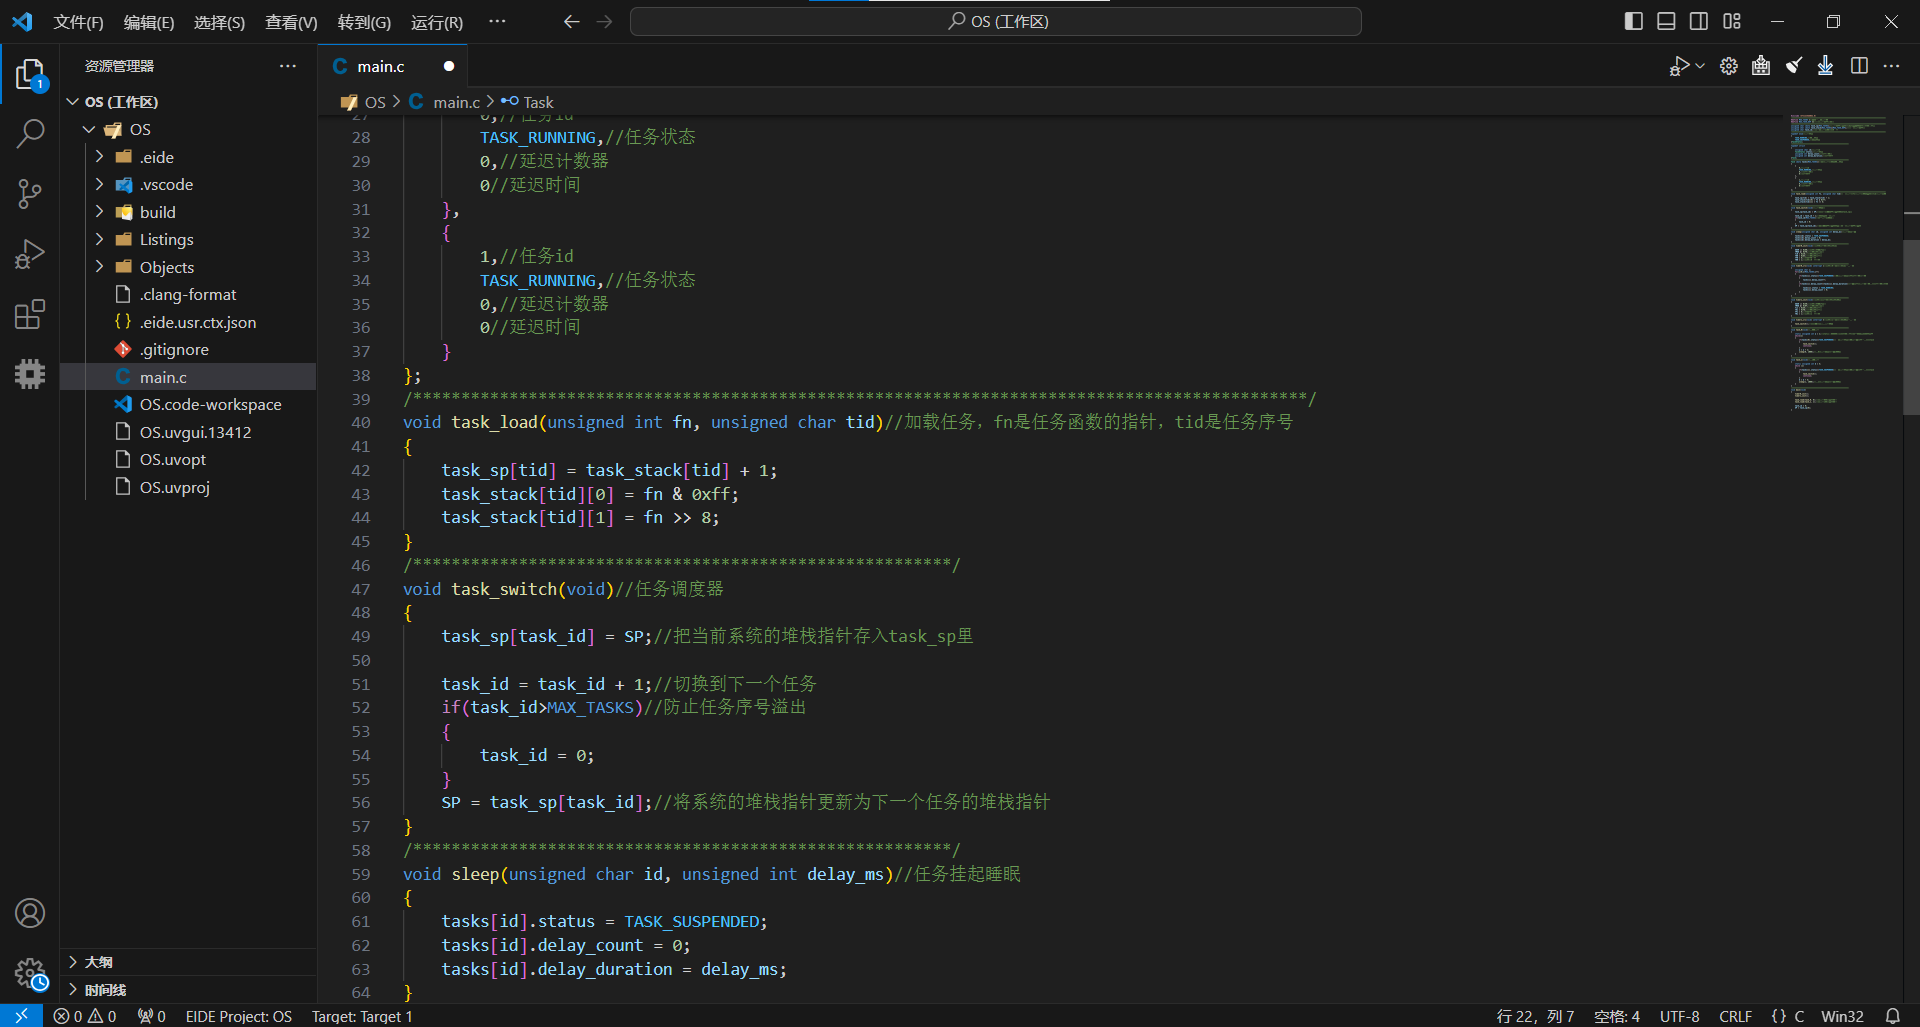Expand the build folder

[157, 212]
